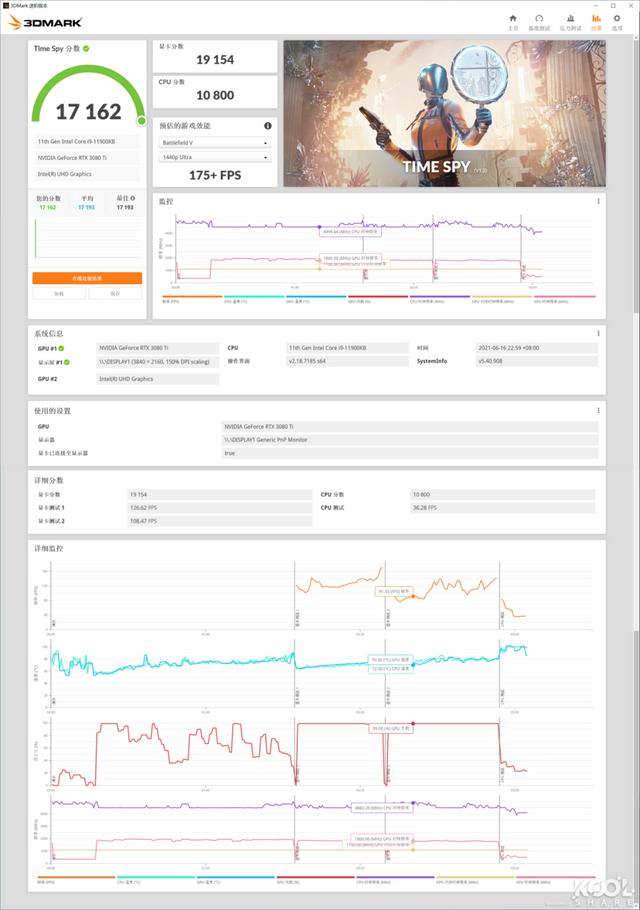Image resolution: width=640 pixels, height=910 pixels.
Task: Go to the Home (主页) navigation icon
Action: pyautogui.click(x=513, y=21)
